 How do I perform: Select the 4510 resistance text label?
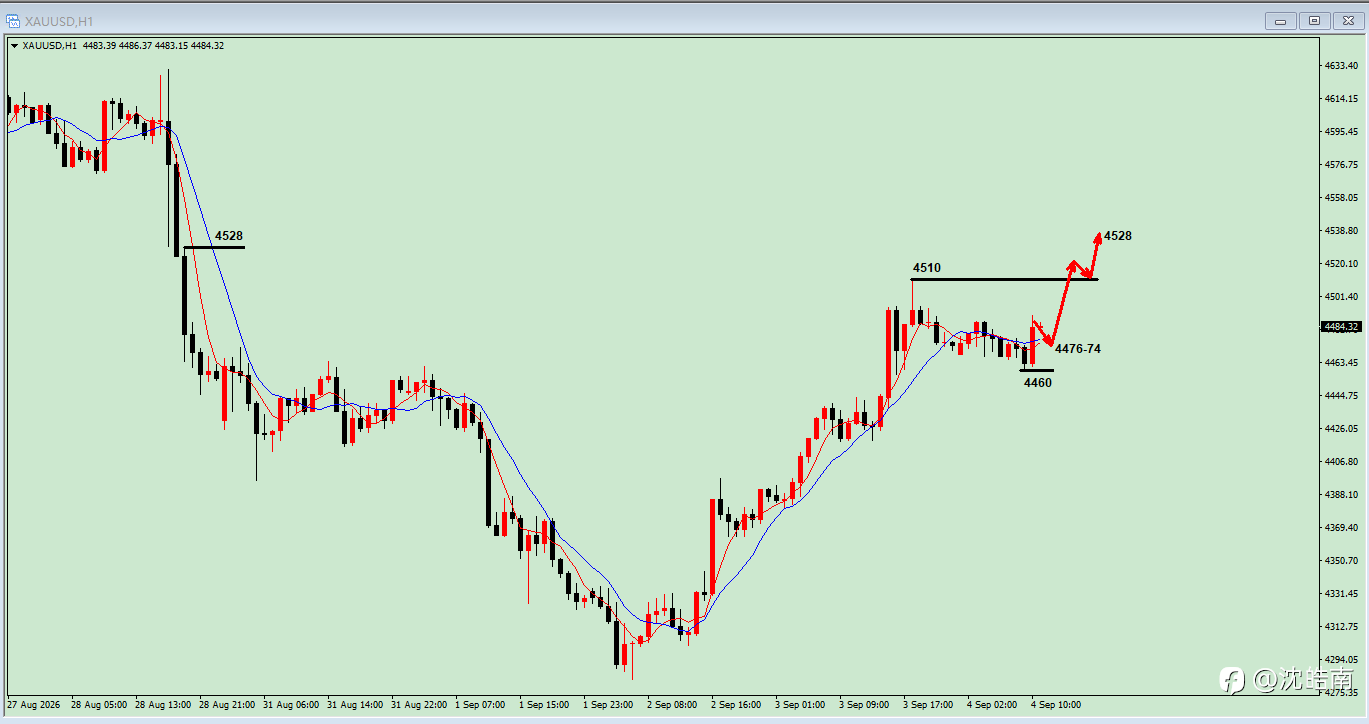[926, 268]
